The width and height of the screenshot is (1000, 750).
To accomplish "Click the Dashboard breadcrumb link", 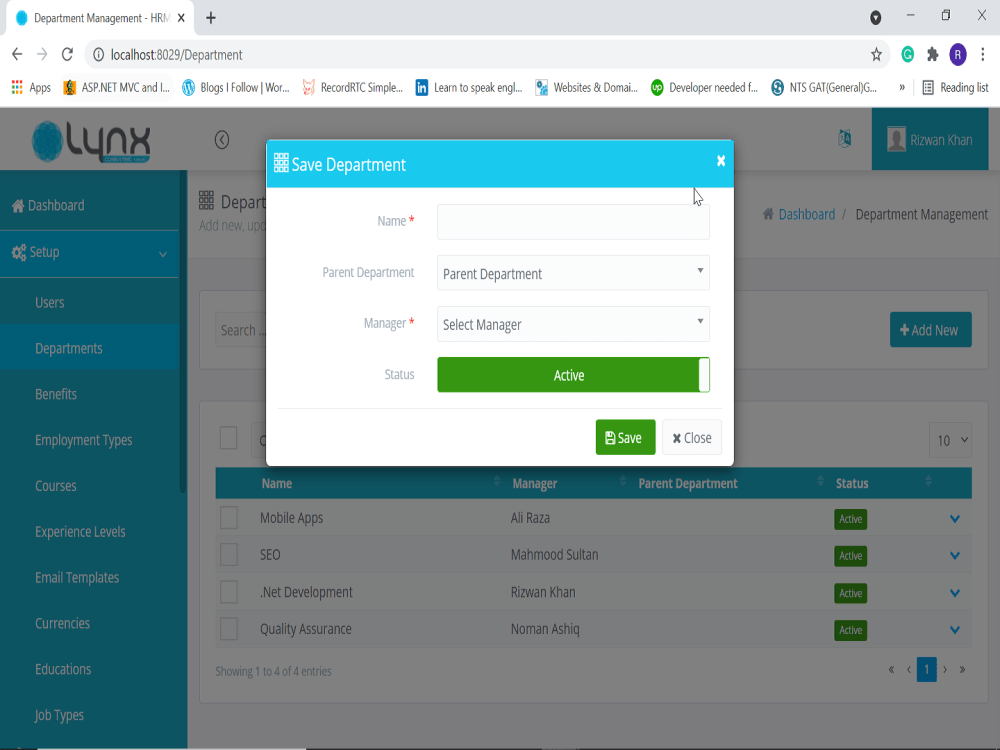I will pos(806,214).
